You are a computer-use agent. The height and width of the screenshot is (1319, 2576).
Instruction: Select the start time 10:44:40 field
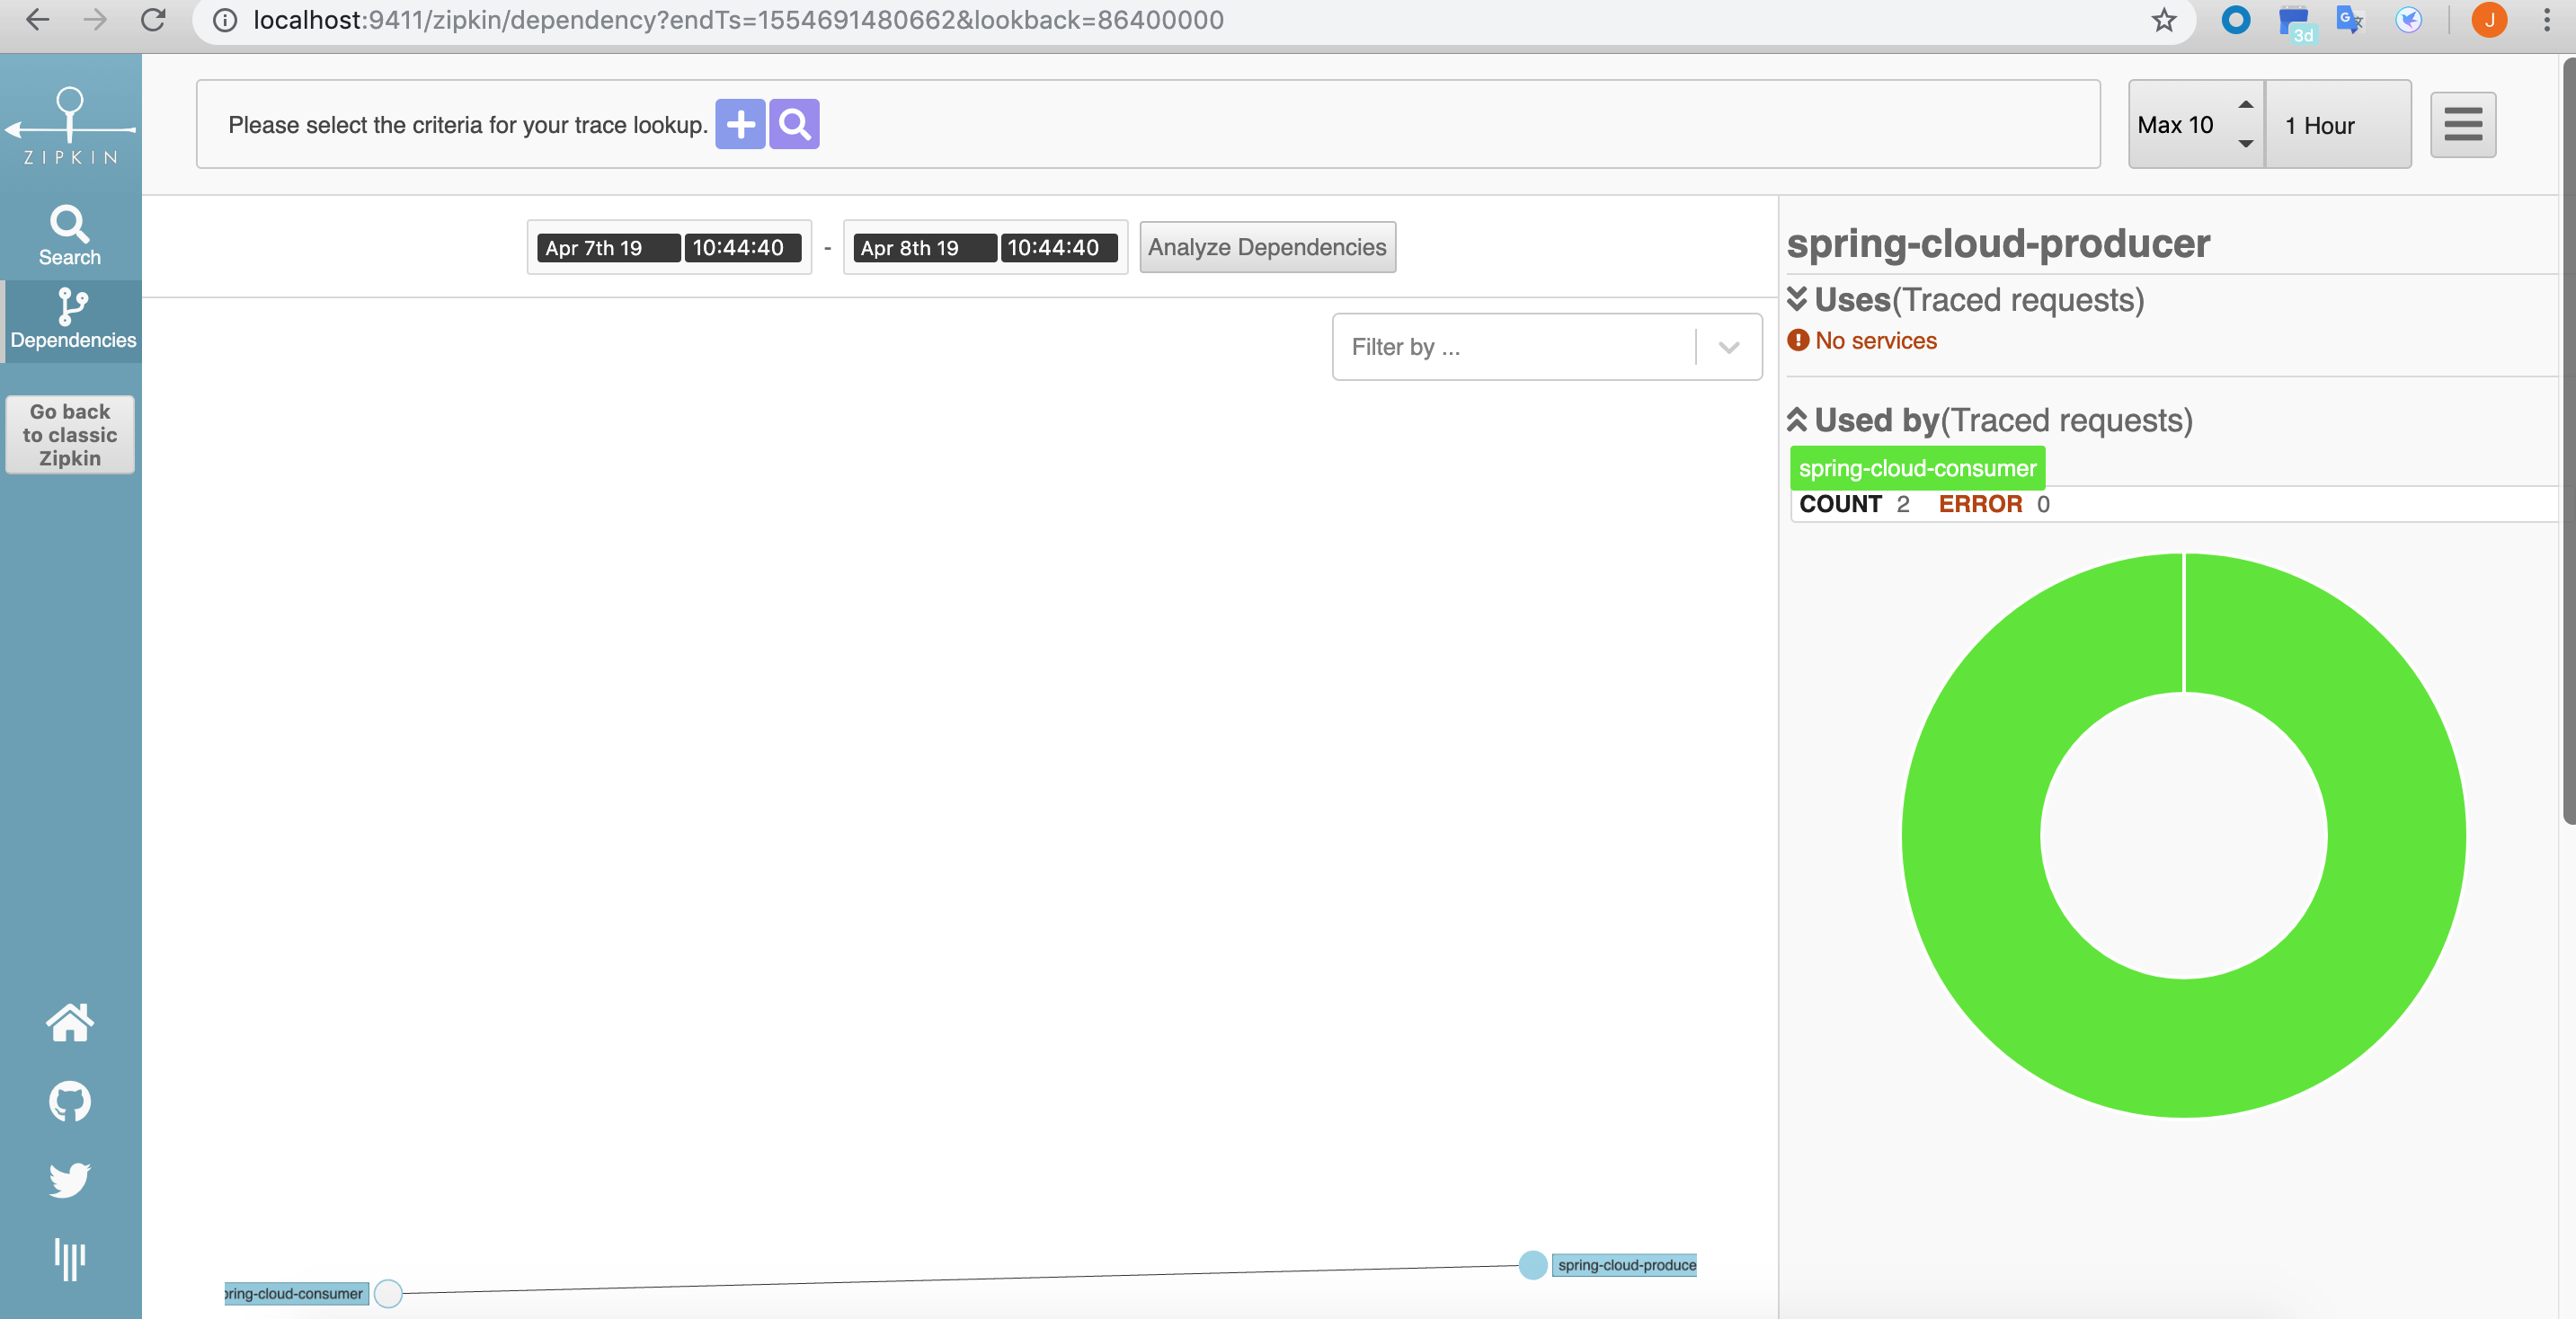(742, 248)
